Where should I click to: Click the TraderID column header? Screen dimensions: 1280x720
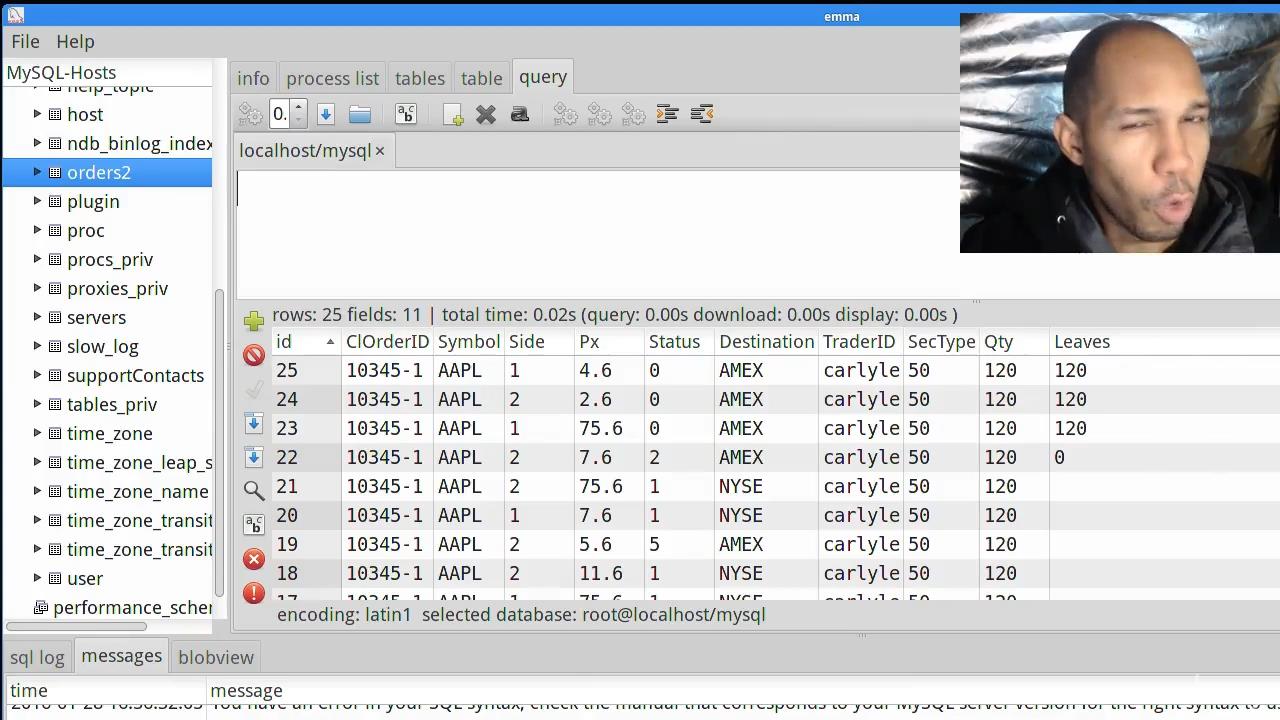point(860,342)
